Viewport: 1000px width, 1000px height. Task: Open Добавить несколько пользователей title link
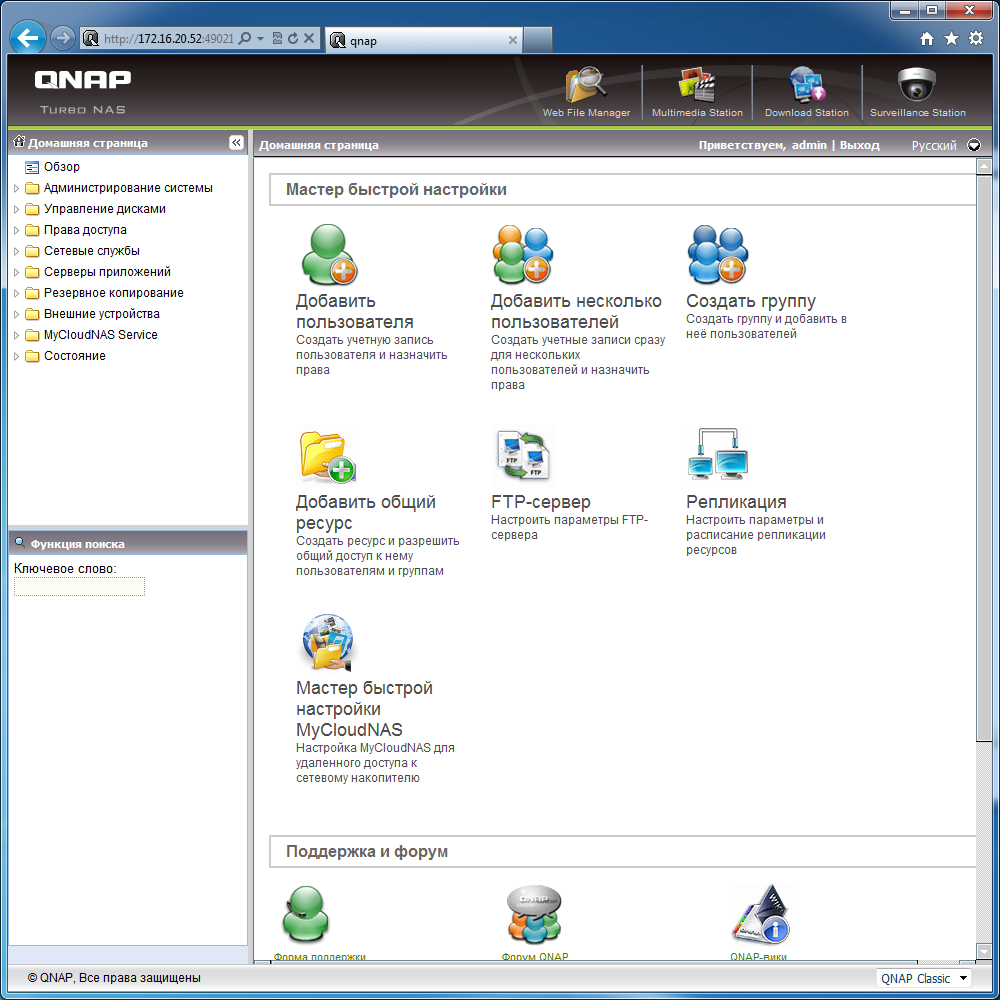pos(576,311)
